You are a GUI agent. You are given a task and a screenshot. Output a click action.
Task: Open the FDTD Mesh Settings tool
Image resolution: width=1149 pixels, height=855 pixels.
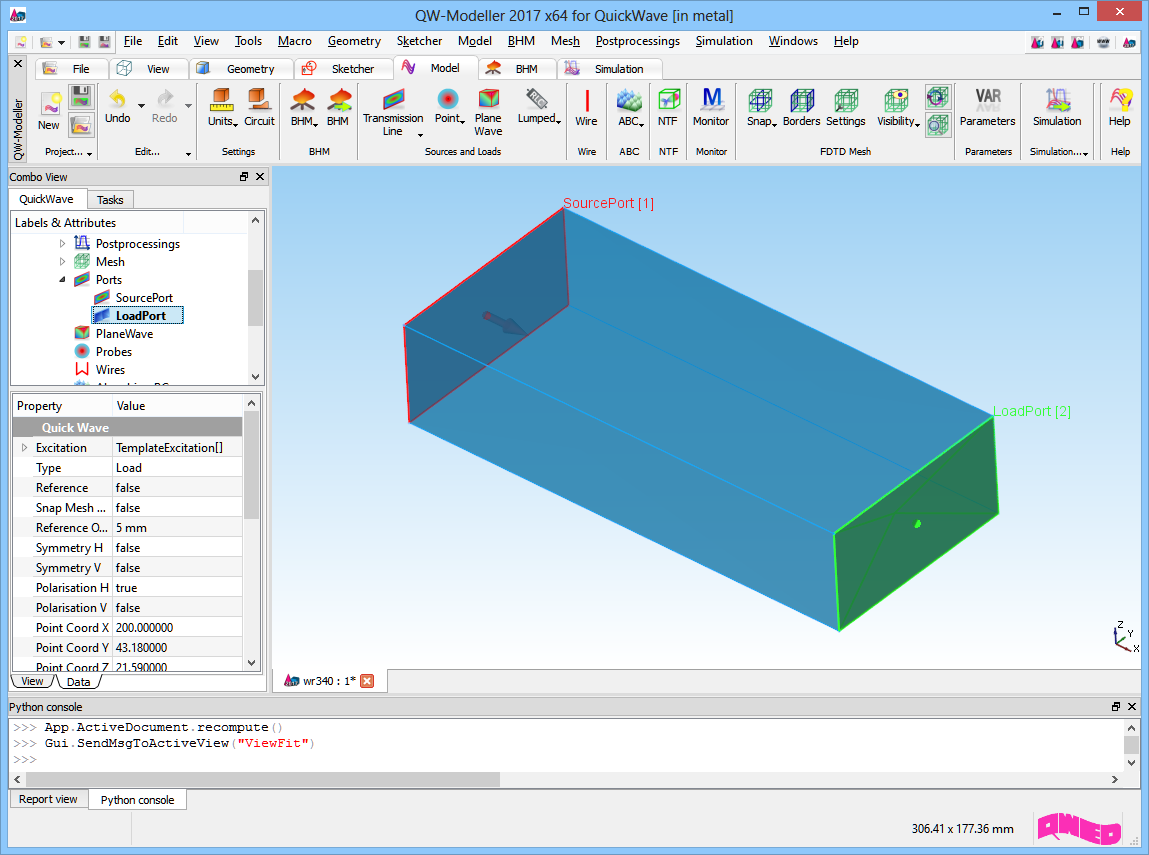846,107
